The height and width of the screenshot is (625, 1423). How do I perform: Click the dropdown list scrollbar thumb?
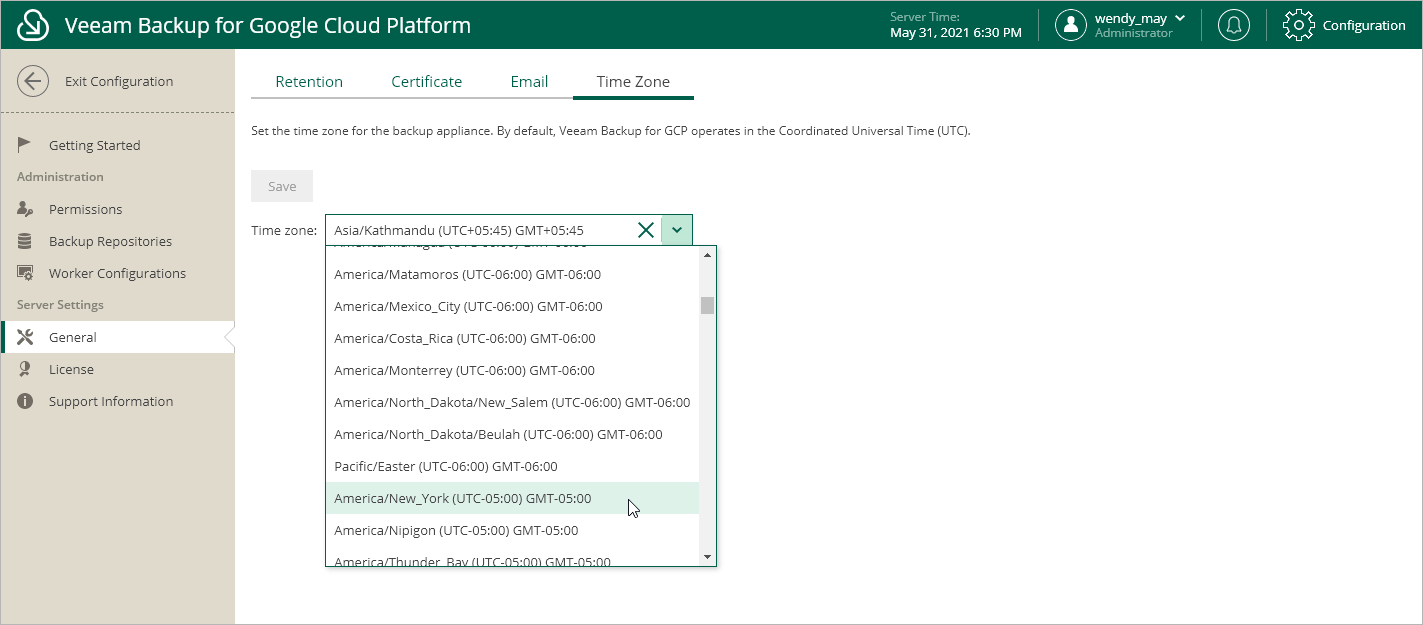point(708,305)
